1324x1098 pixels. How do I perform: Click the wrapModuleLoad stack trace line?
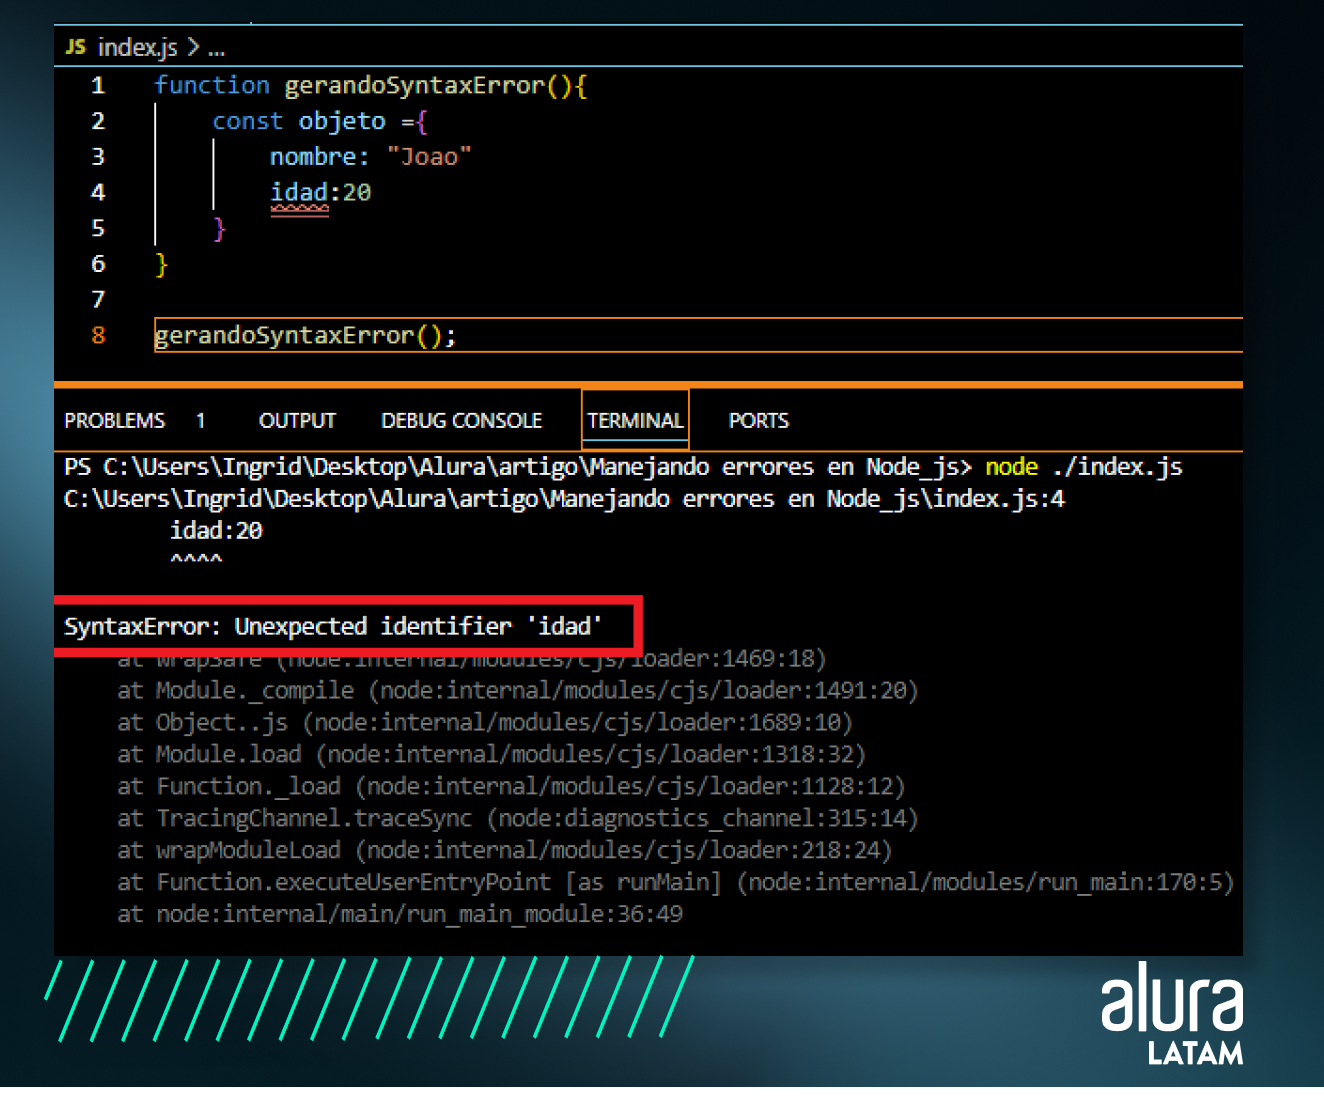point(504,851)
